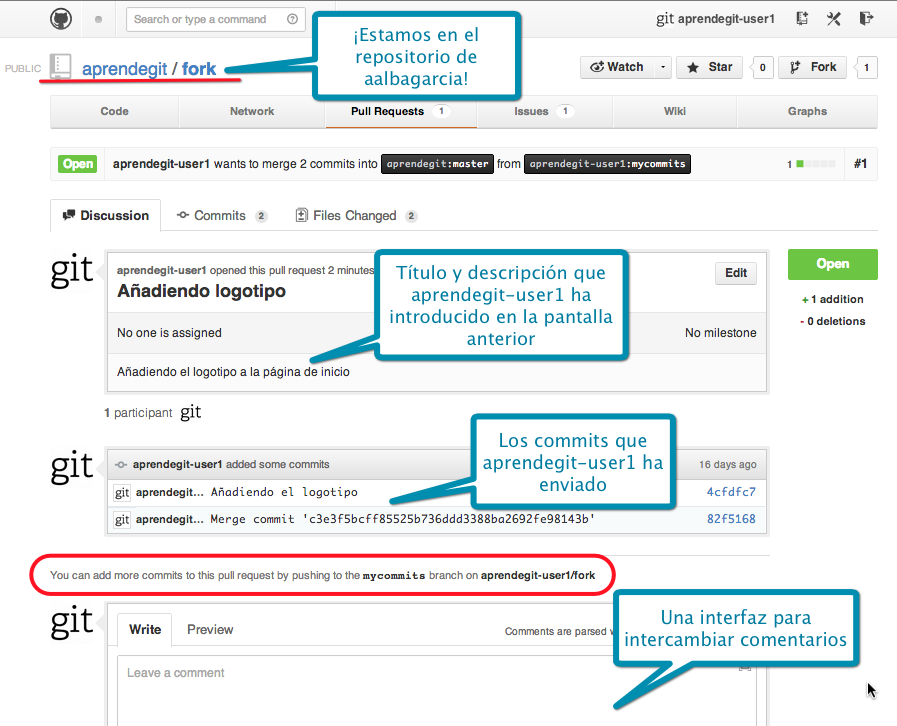Click the sign out icon
Viewport: 897px width, 726px height.
point(866,18)
